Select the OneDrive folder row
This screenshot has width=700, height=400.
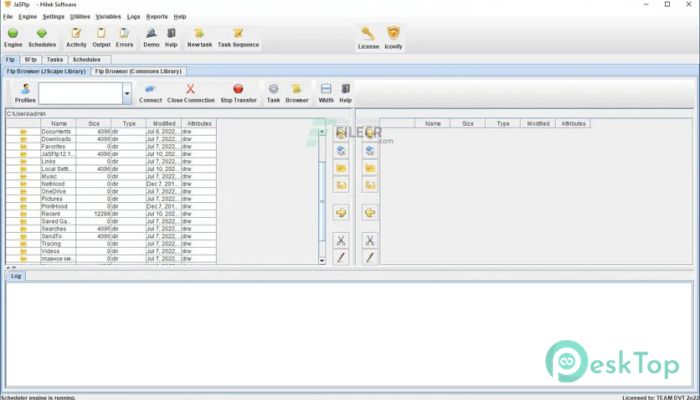coord(111,192)
